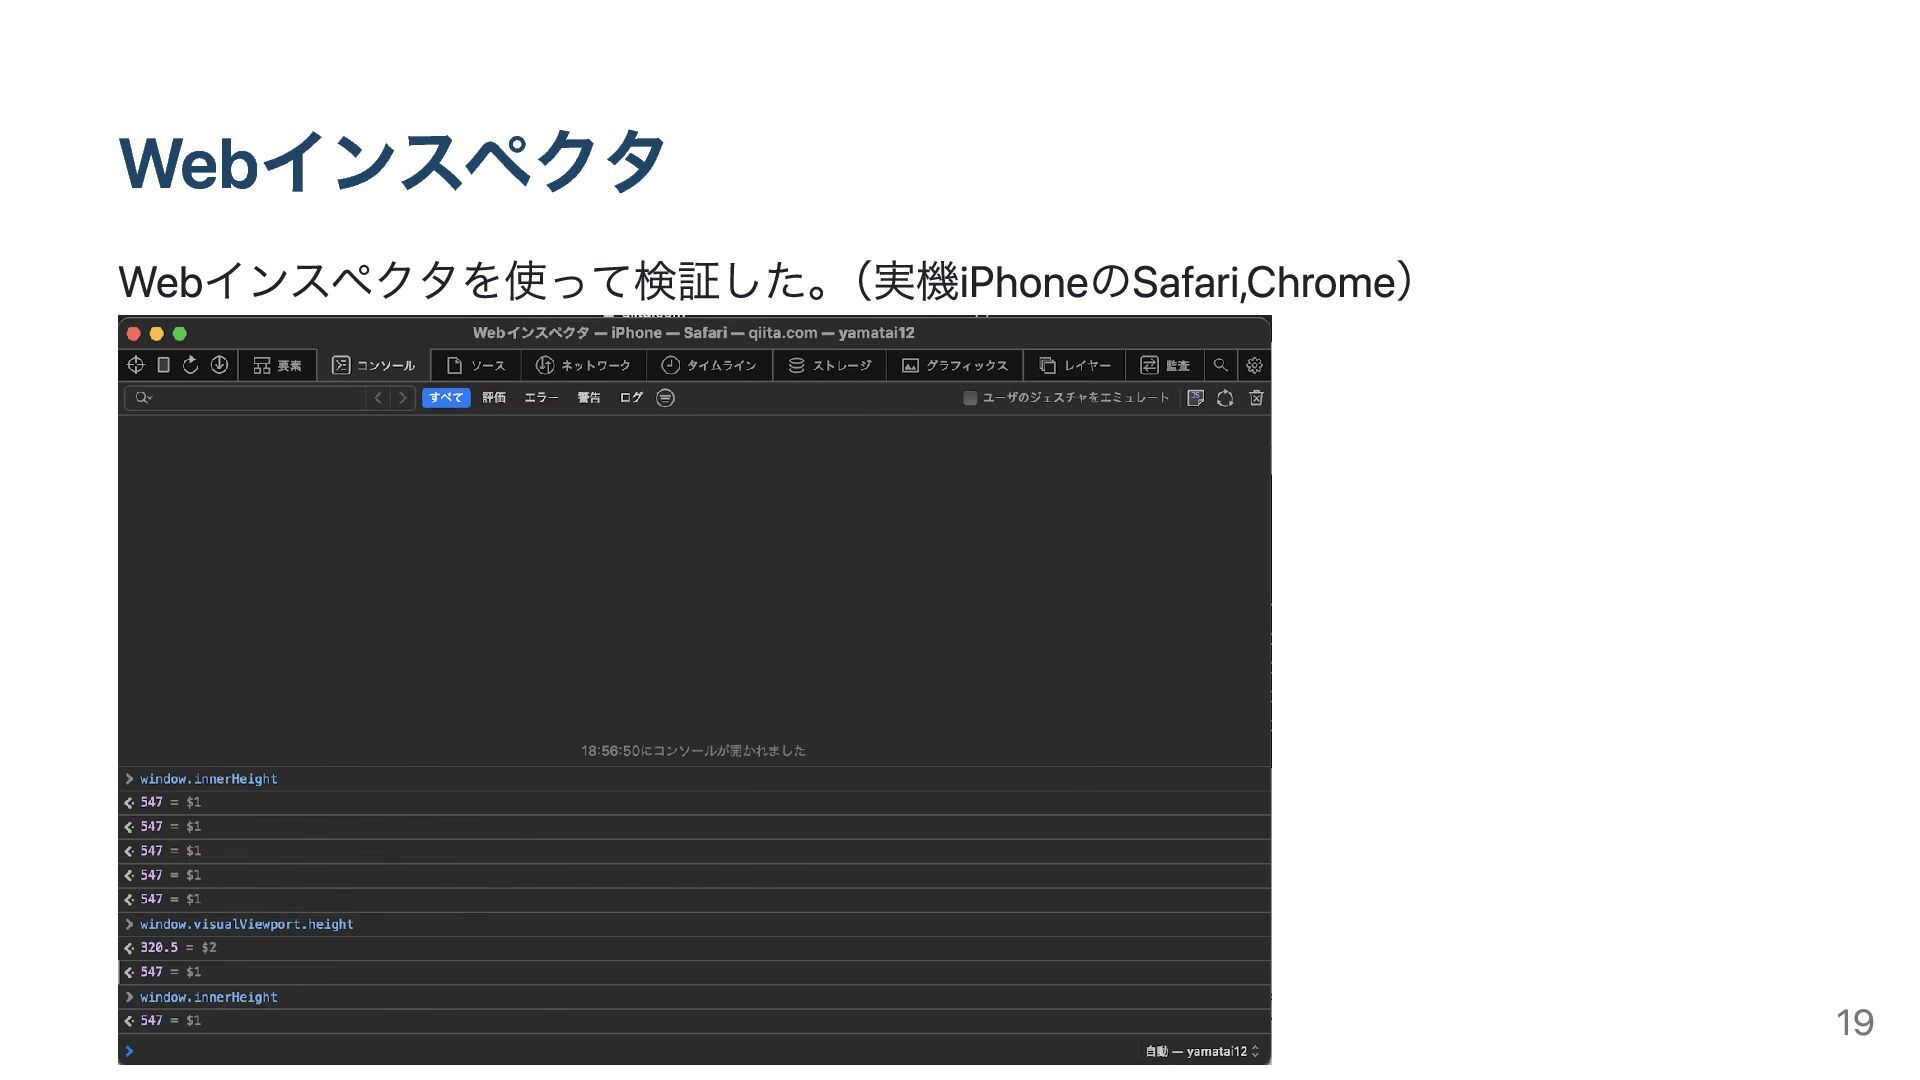Activate the element selection crosshair icon

coord(136,365)
